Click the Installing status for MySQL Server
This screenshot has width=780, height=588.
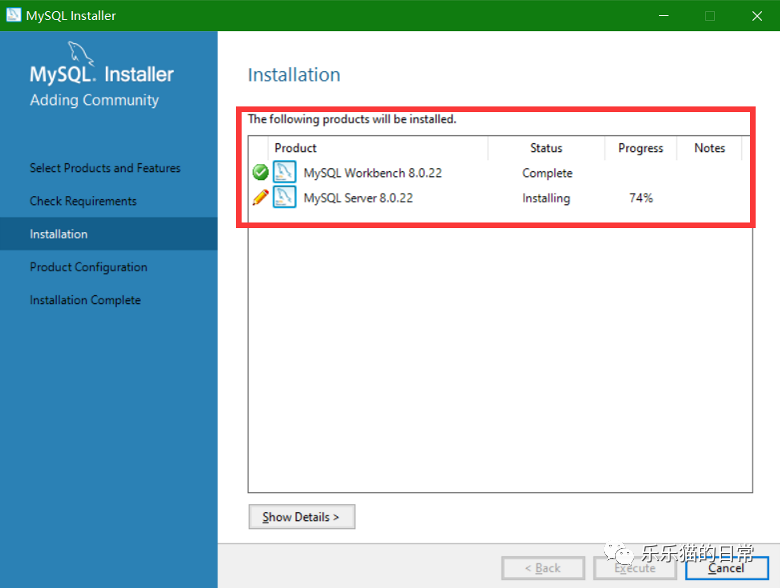click(x=546, y=198)
